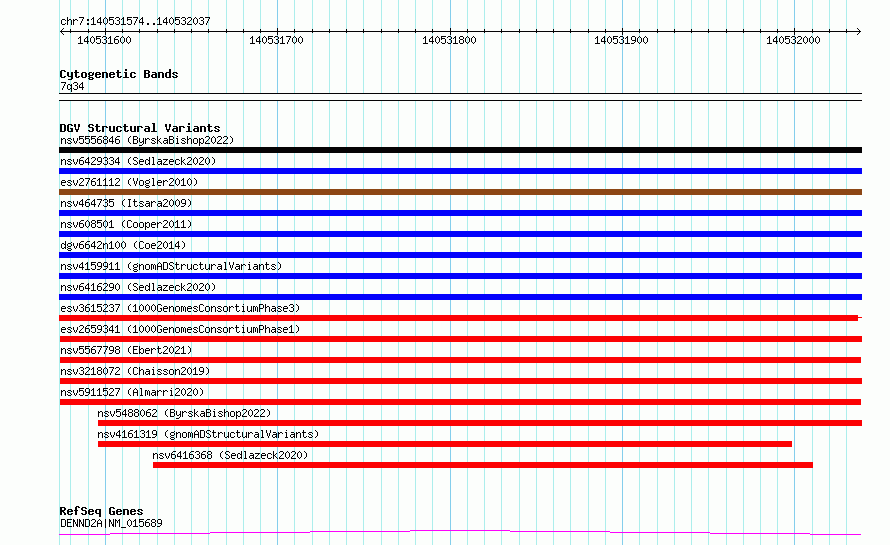The width and height of the screenshot is (890, 545).
Task: Open the esv2761112 (Vogler2010) label
Action: (x=129, y=182)
